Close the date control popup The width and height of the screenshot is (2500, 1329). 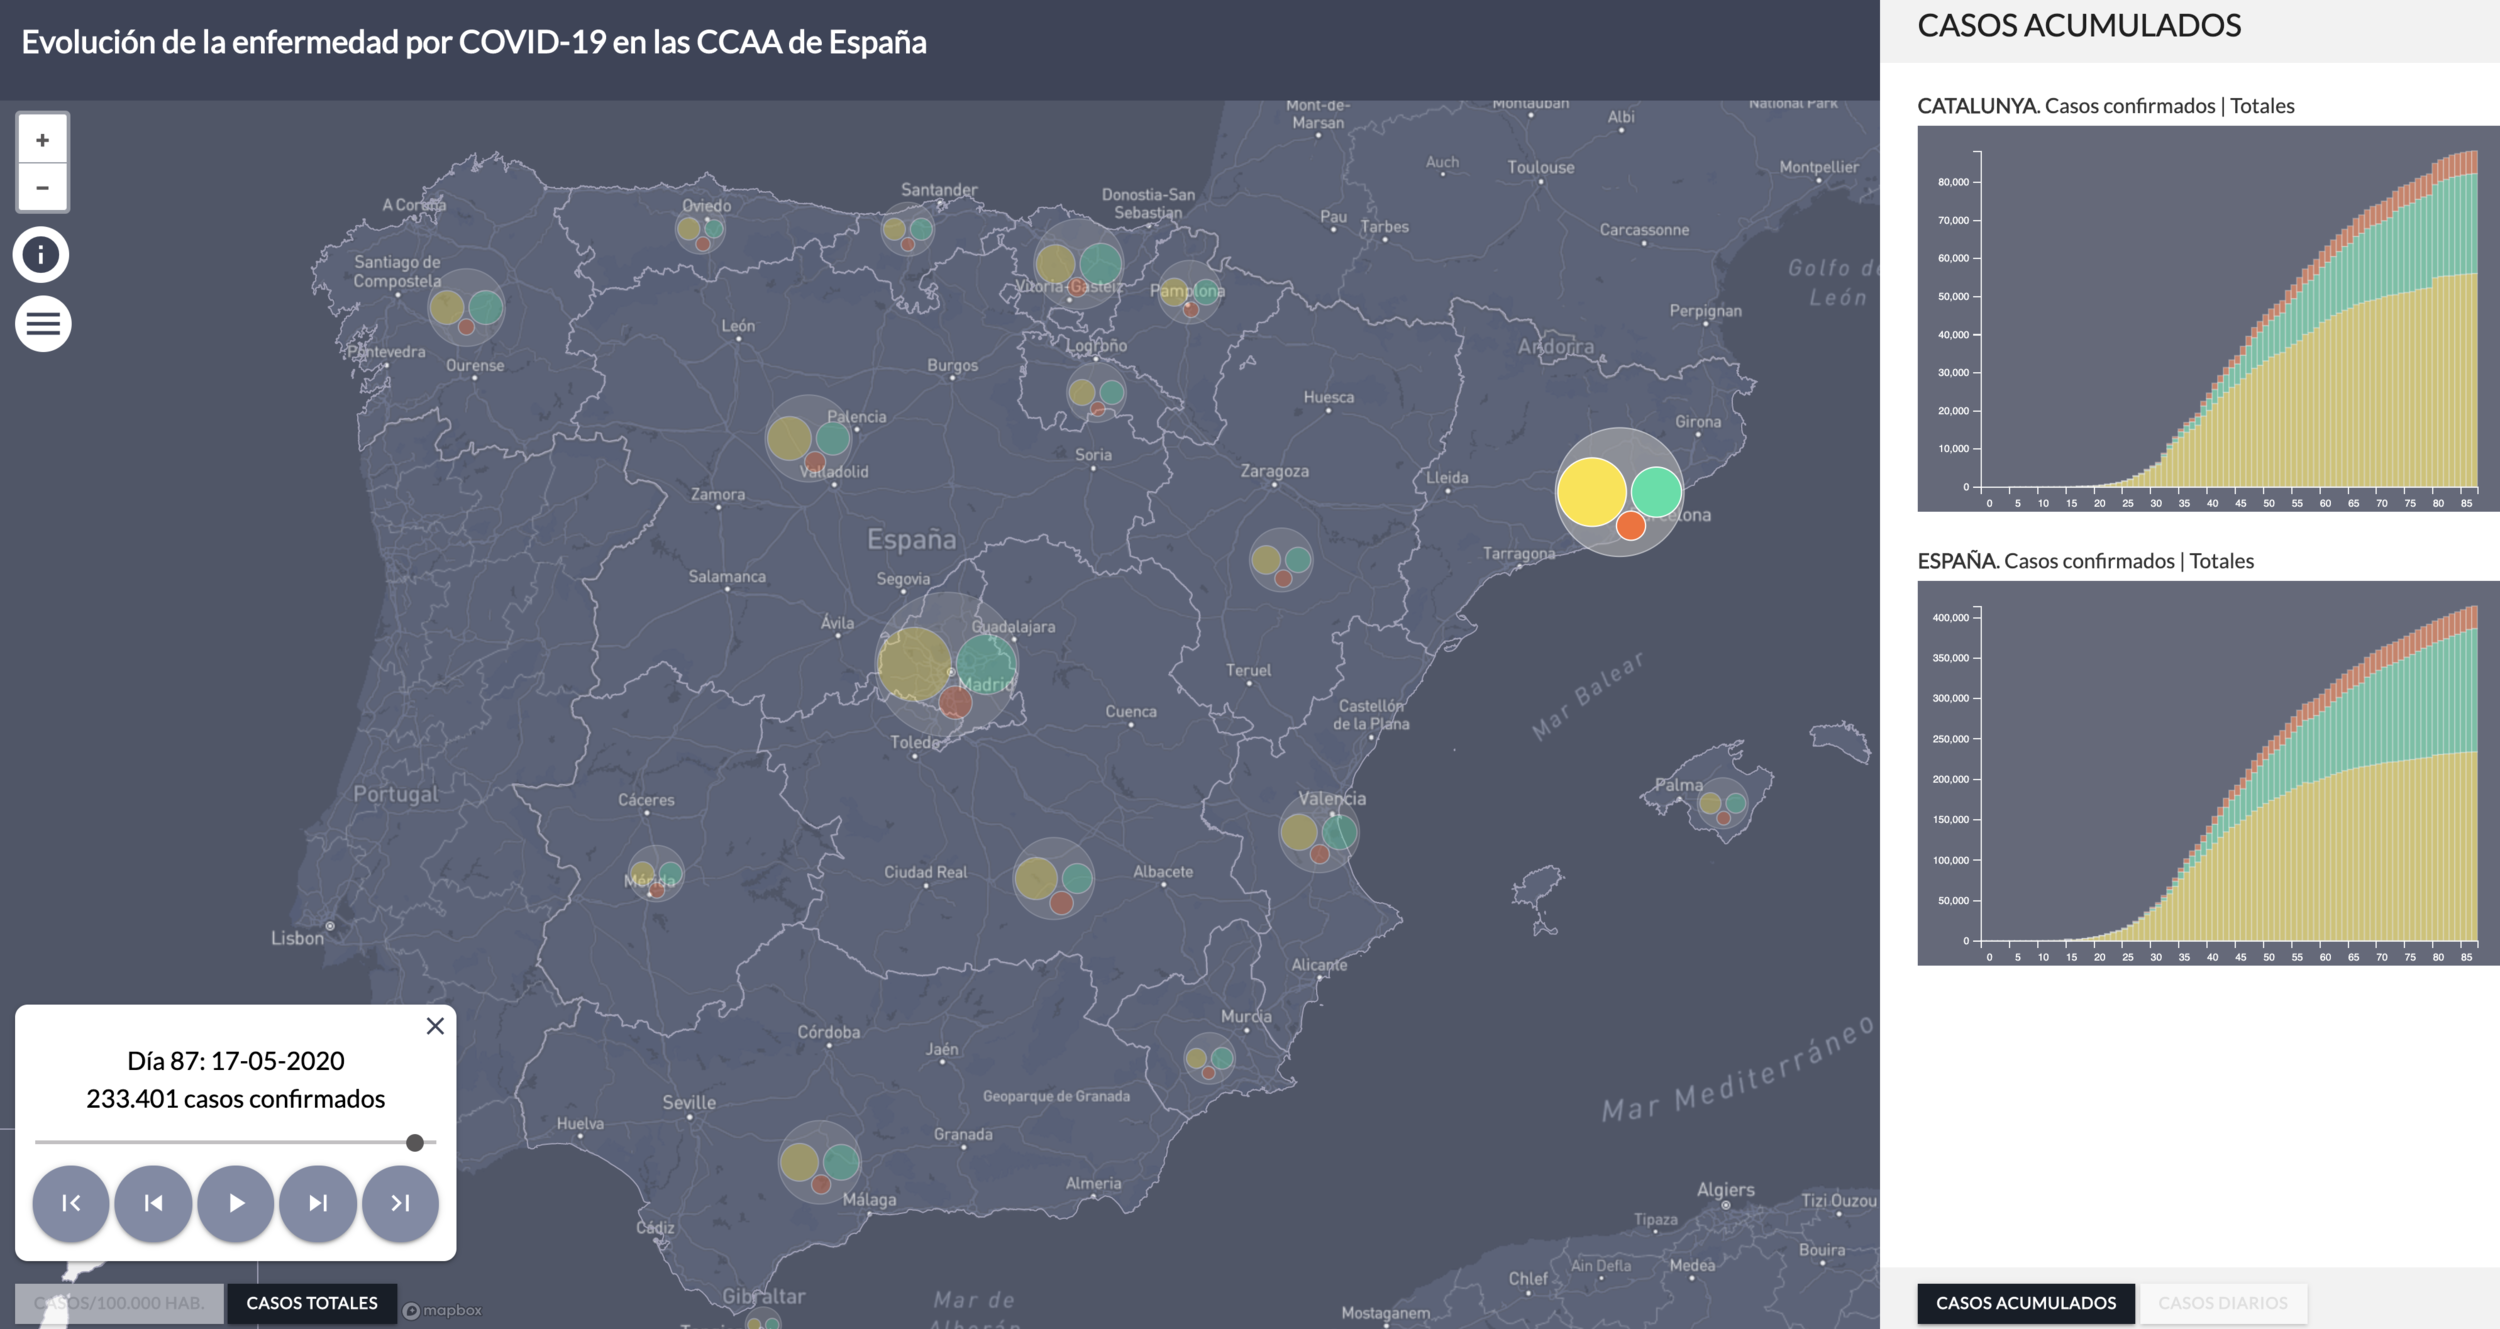click(x=435, y=1026)
